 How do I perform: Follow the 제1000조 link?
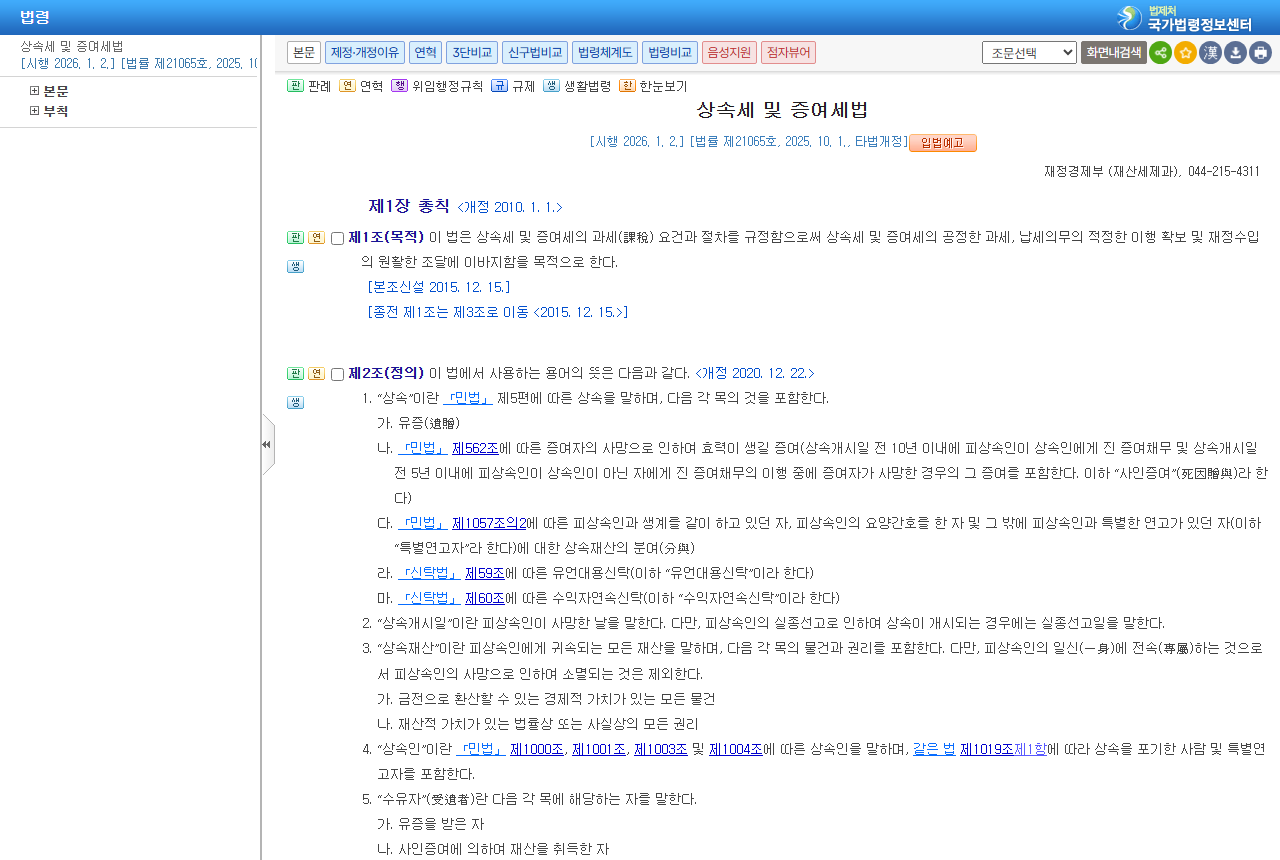537,749
